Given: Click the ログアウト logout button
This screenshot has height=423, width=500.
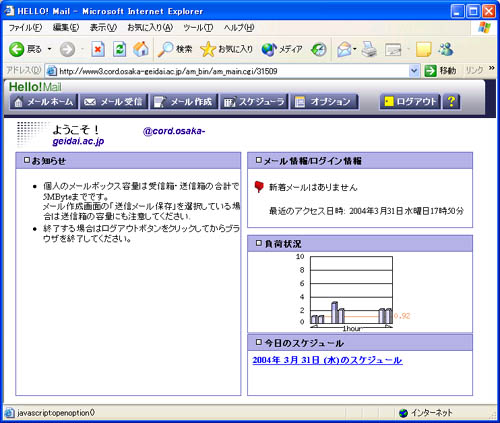Looking at the screenshot, I should pos(410,102).
